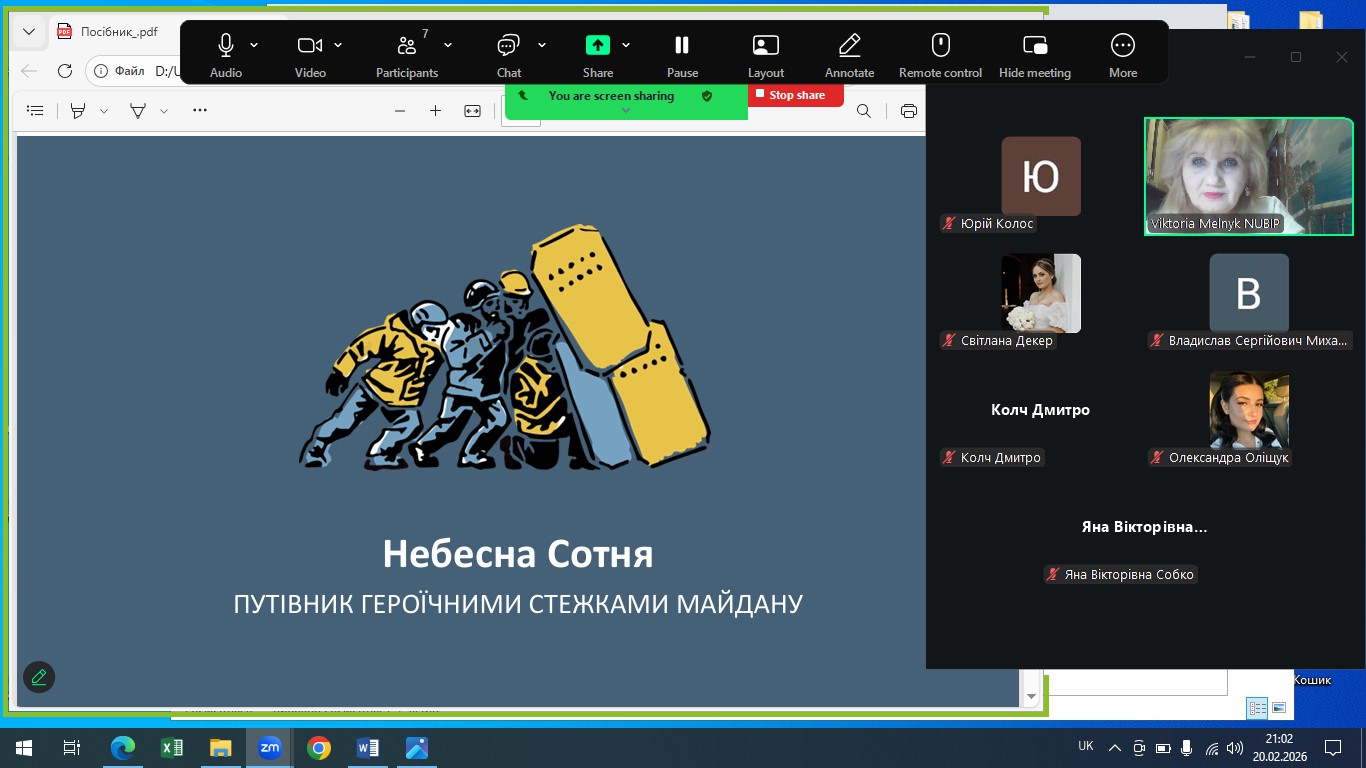
Task: Go back in the browser
Action: tap(29, 71)
